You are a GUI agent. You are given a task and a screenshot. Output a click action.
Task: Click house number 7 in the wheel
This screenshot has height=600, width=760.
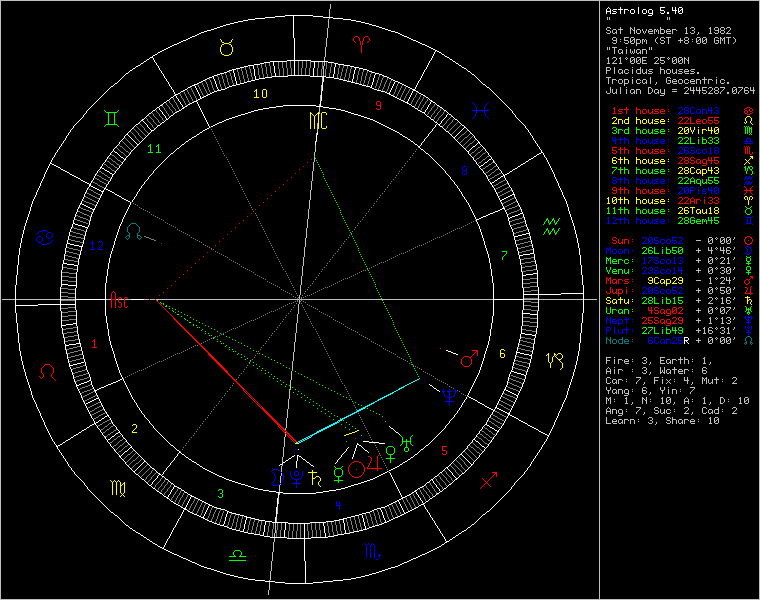pyautogui.click(x=504, y=255)
